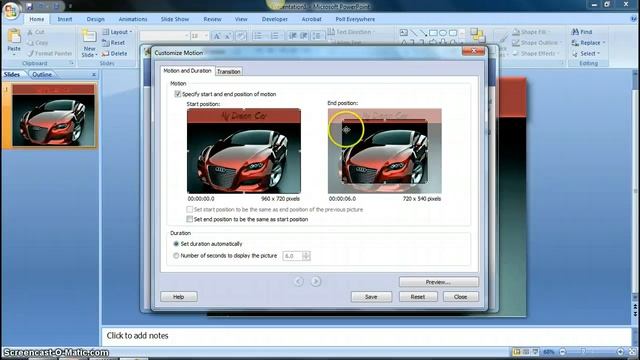The width and height of the screenshot is (640, 360).
Task: Open the Select dropdown in Editing group
Action: 586,53
